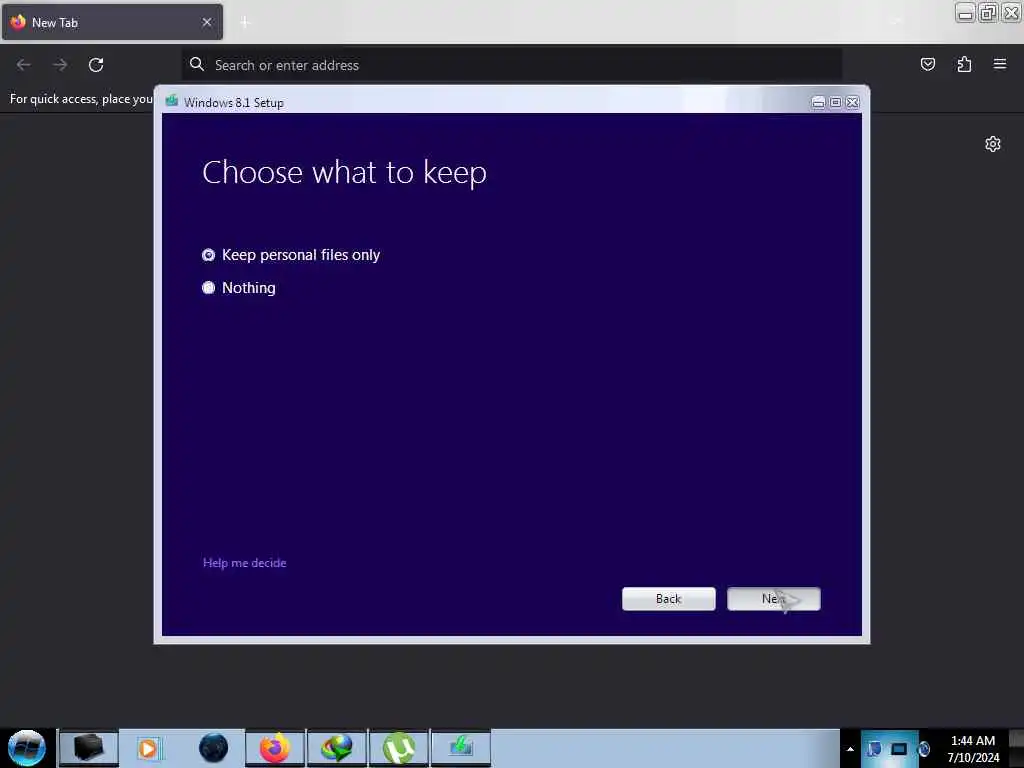Go forward in Firefox navigation
Image resolution: width=1024 pixels, height=768 pixels.
60,65
